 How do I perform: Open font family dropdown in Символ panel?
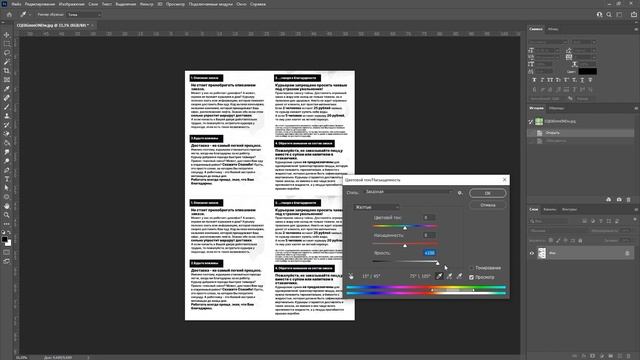tap(548, 42)
